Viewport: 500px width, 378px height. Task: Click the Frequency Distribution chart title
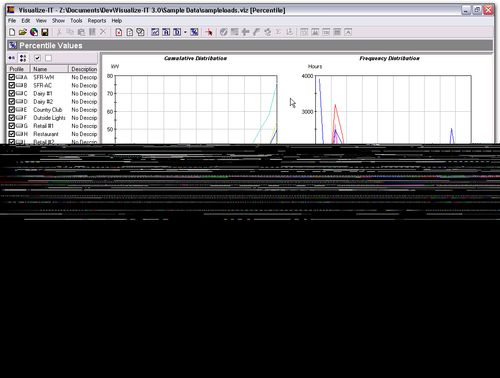point(389,58)
